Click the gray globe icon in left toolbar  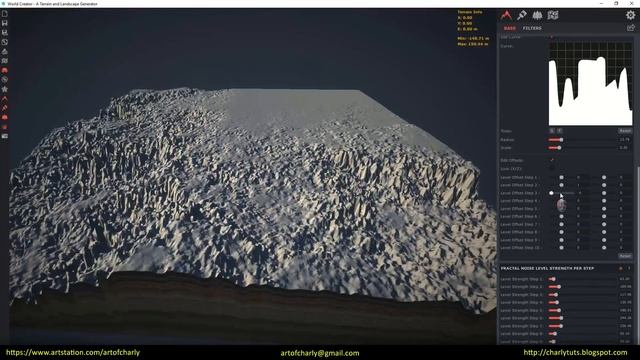pos(4,80)
